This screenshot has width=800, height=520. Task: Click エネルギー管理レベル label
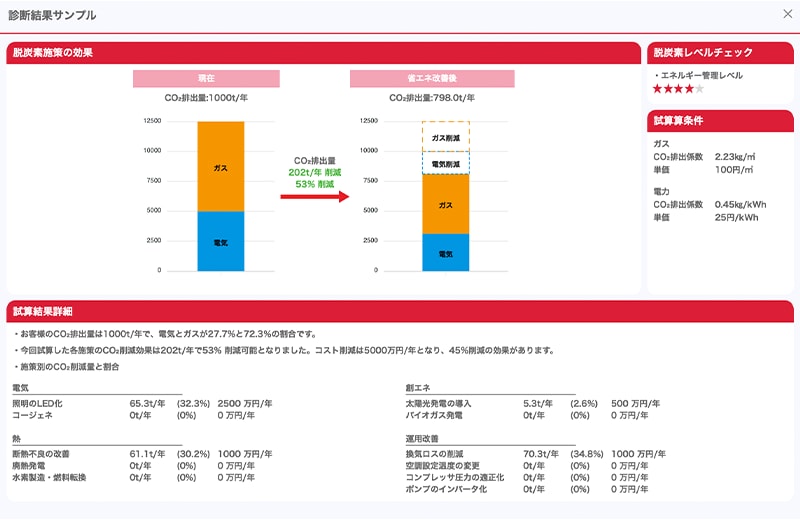tap(702, 76)
